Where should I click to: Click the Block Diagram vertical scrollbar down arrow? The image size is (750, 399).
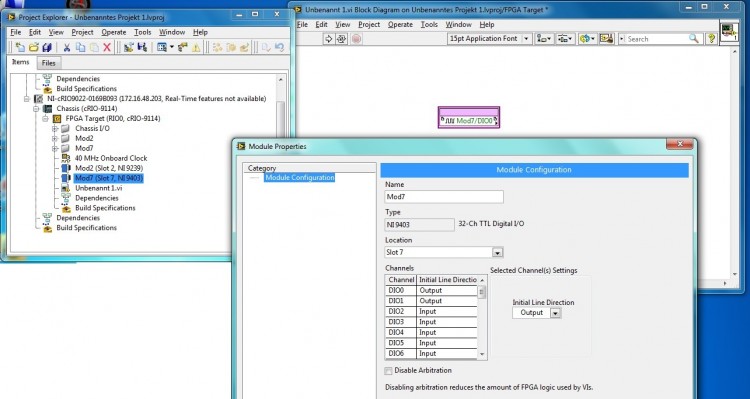pyautogui.click(x=735, y=274)
